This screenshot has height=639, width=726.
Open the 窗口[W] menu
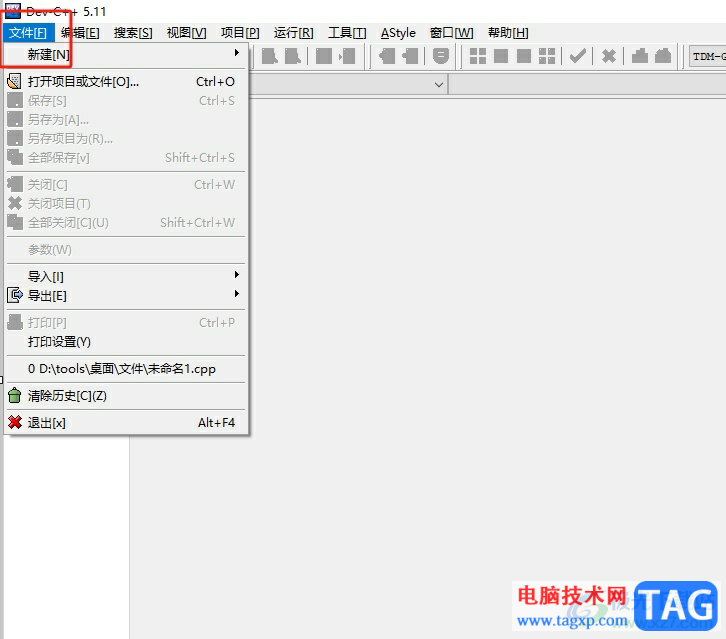[451, 33]
